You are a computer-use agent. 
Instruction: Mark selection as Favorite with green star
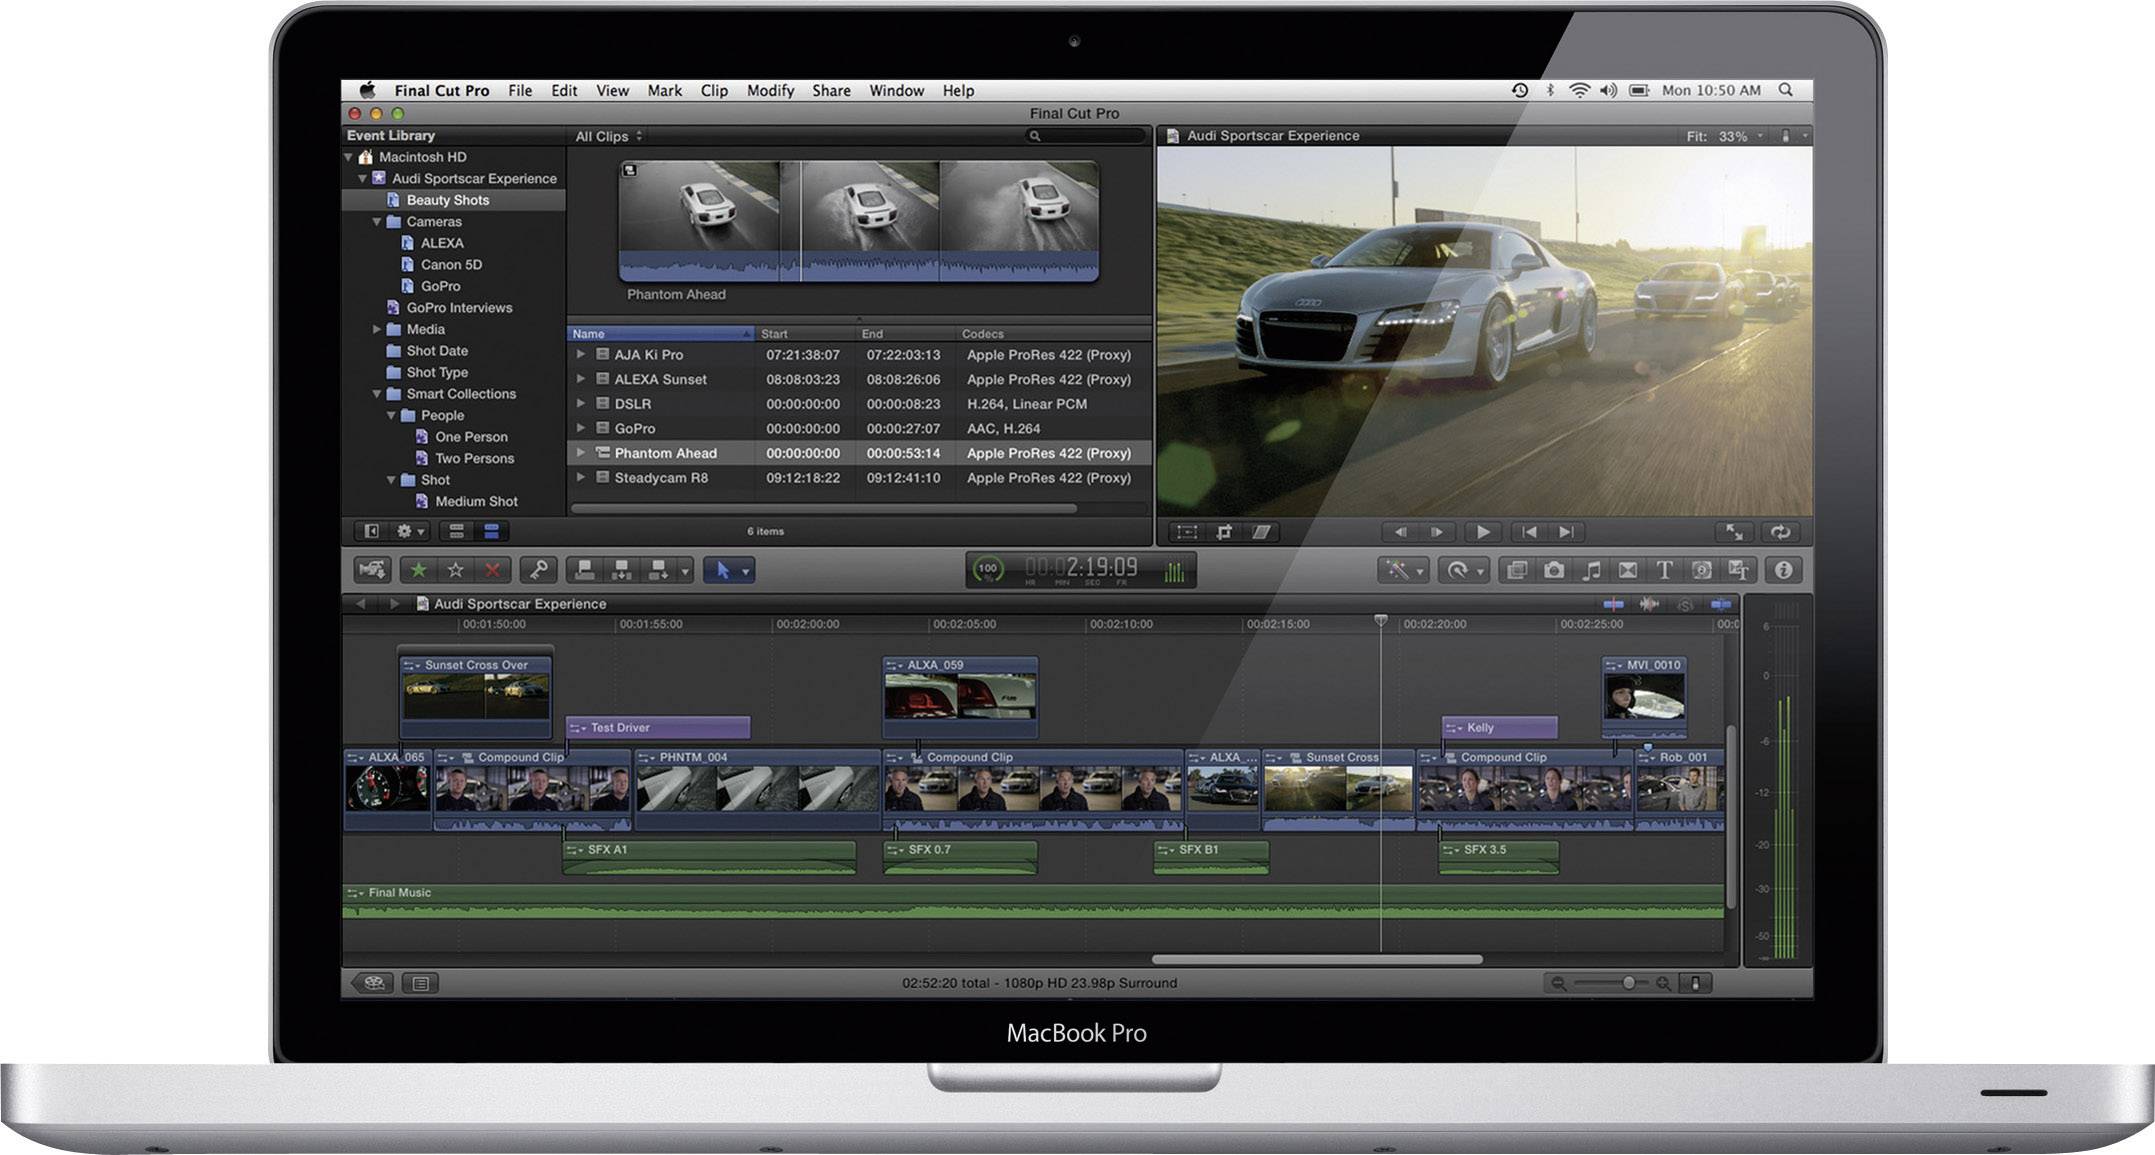(x=419, y=570)
